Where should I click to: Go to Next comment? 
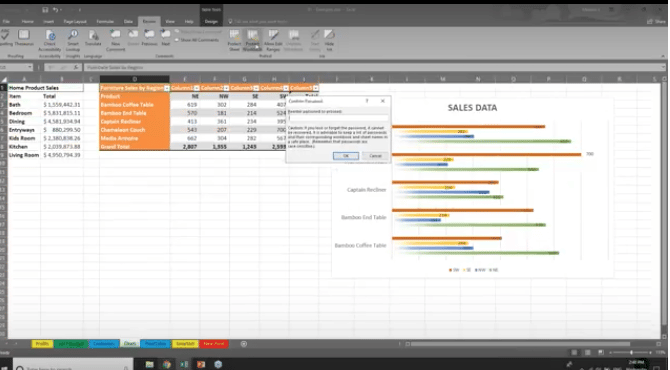point(165,38)
